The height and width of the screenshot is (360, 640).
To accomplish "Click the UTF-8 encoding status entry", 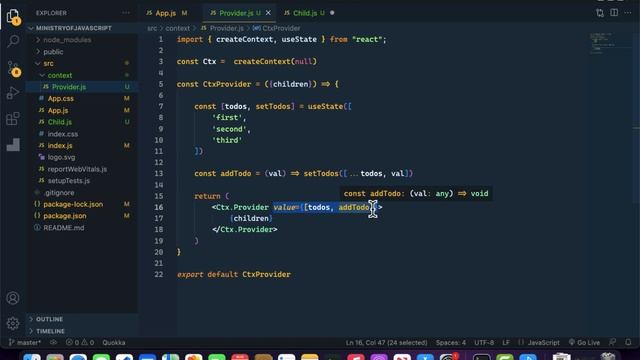I will [x=484, y=342].
